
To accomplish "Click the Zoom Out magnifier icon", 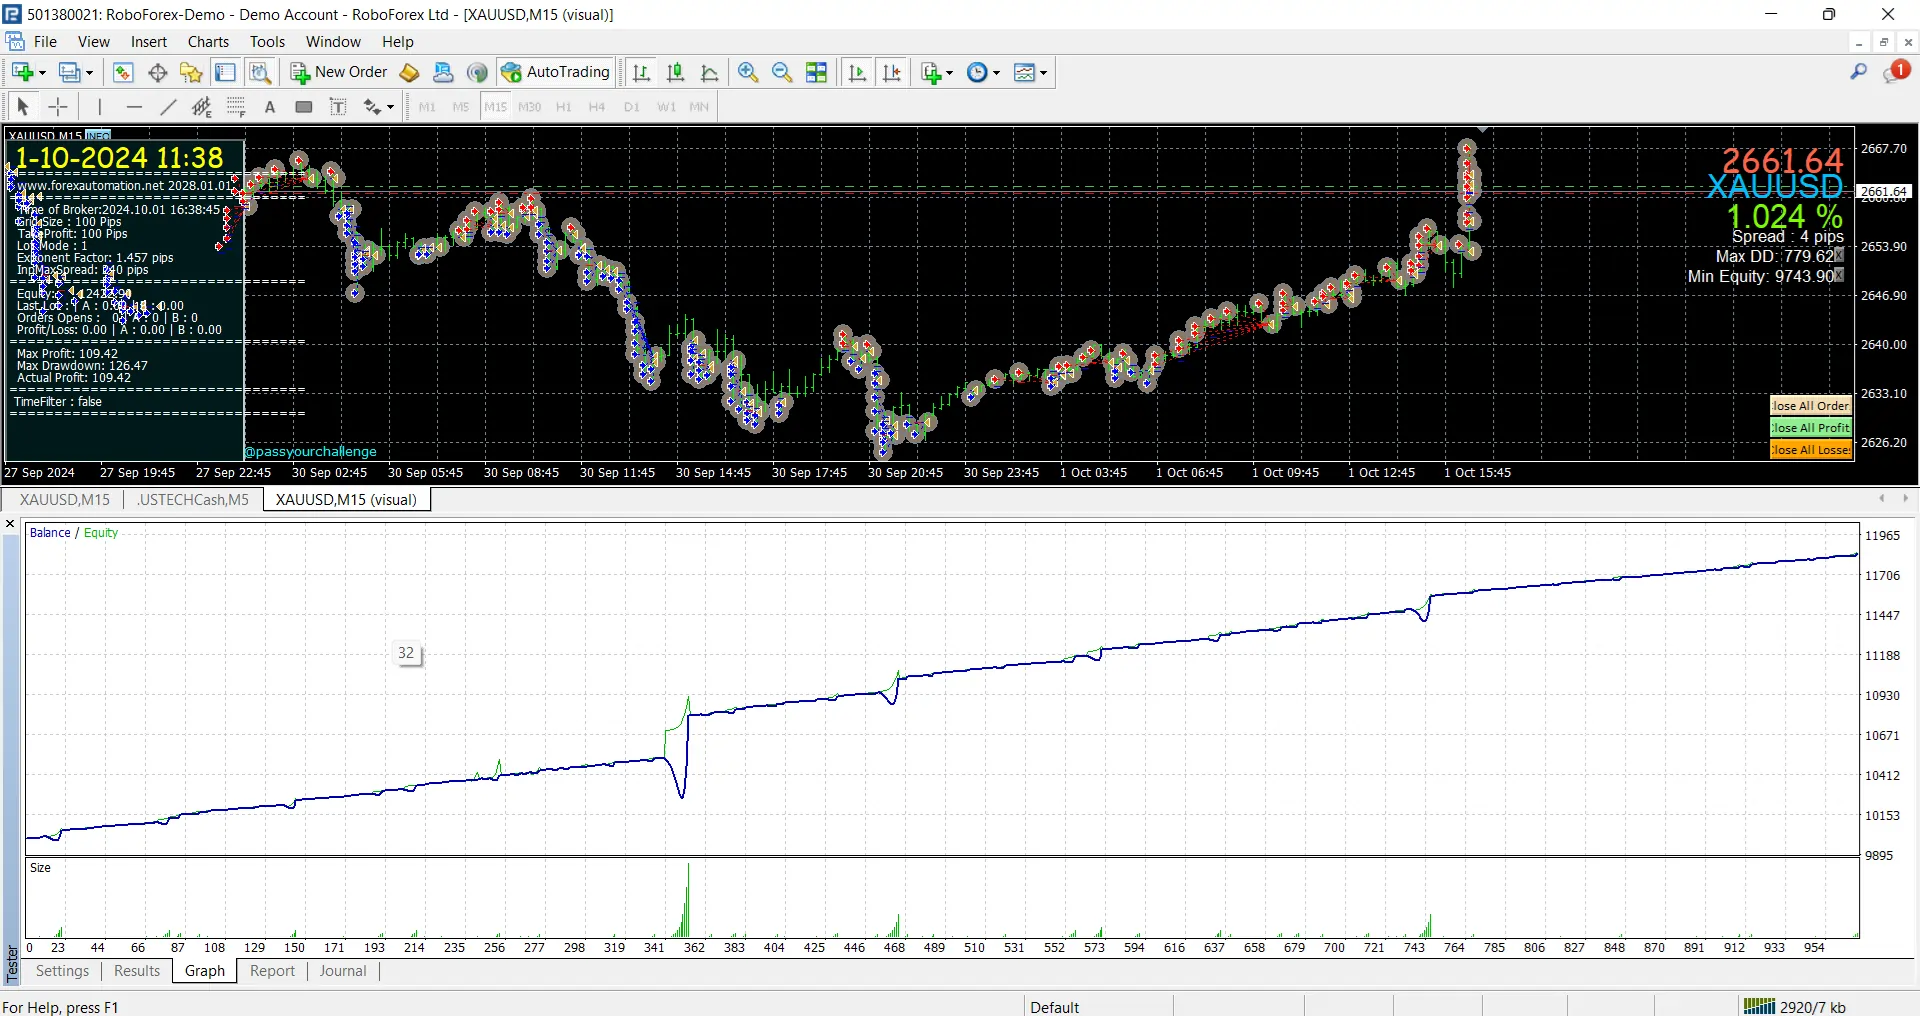I will click(x=782, y=72).
